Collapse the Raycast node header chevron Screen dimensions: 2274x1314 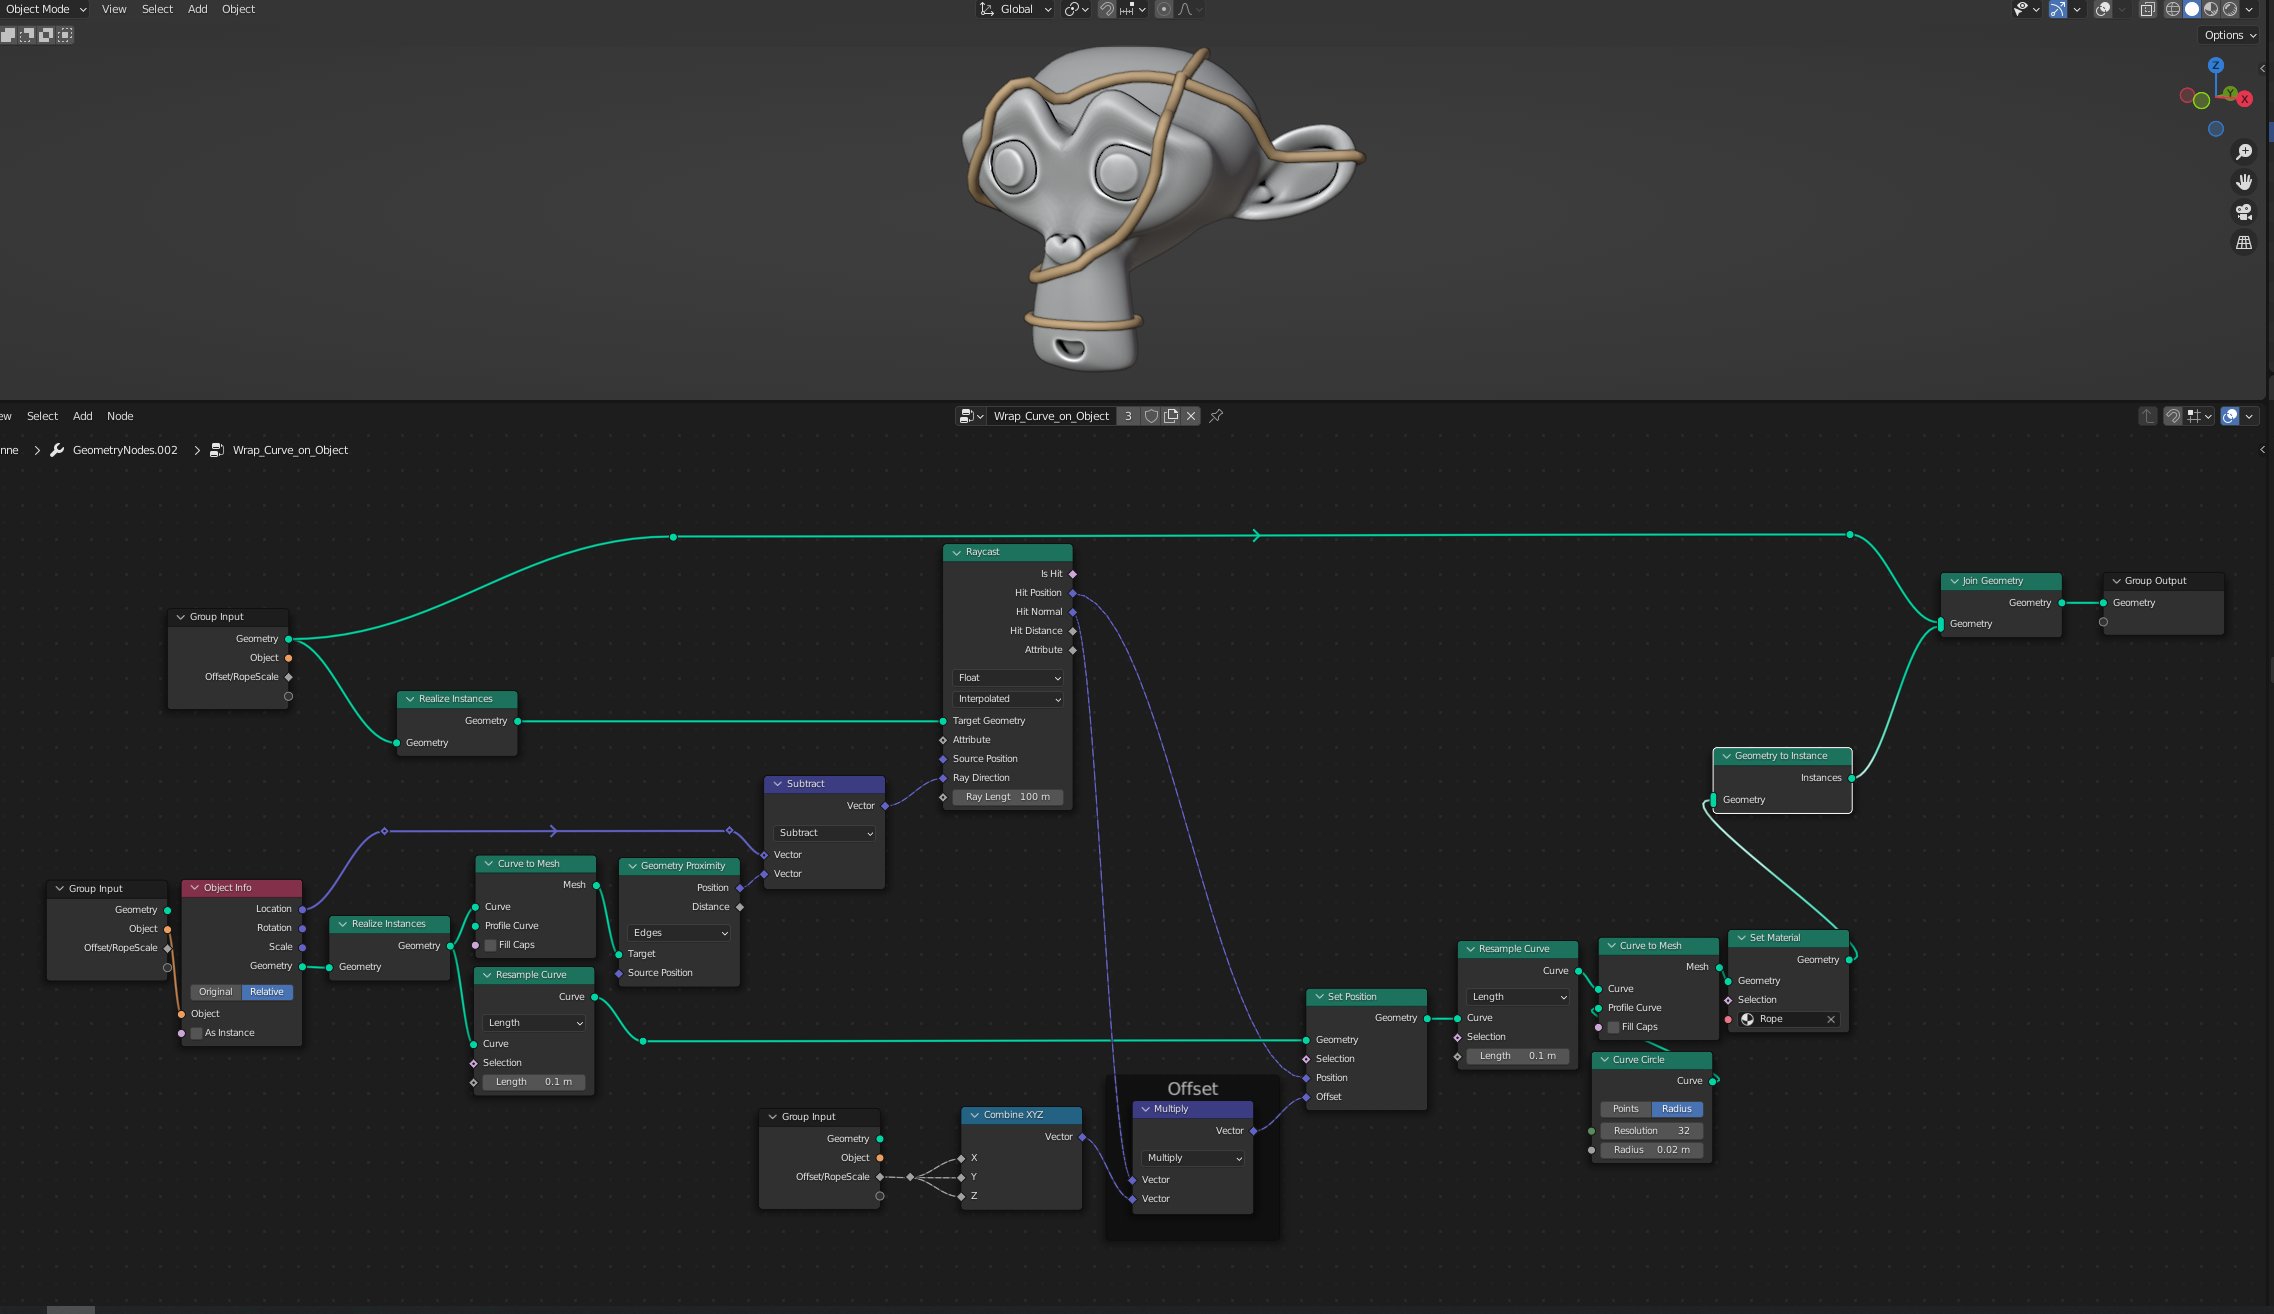pyautogui.click(x=957, y=552)
